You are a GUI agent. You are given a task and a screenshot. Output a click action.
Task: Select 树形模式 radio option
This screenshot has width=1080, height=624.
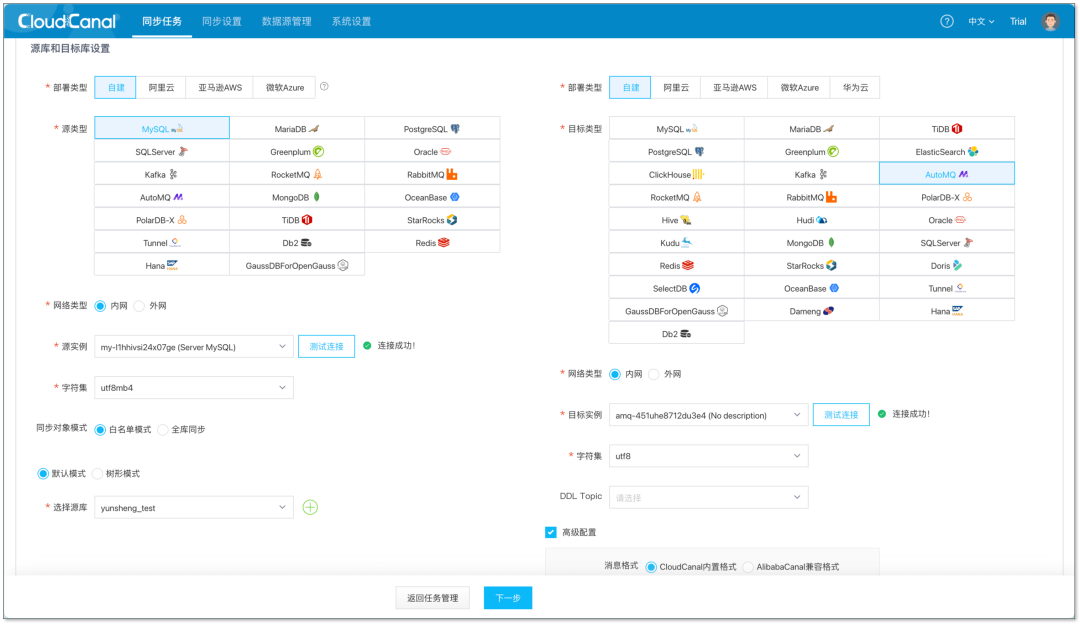(x=97, y=473)
